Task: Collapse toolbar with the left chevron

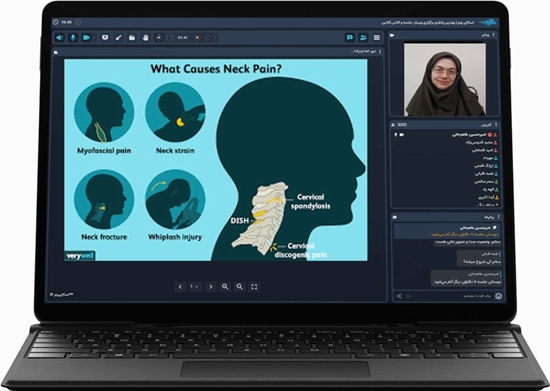Action: tap(215, 38)
